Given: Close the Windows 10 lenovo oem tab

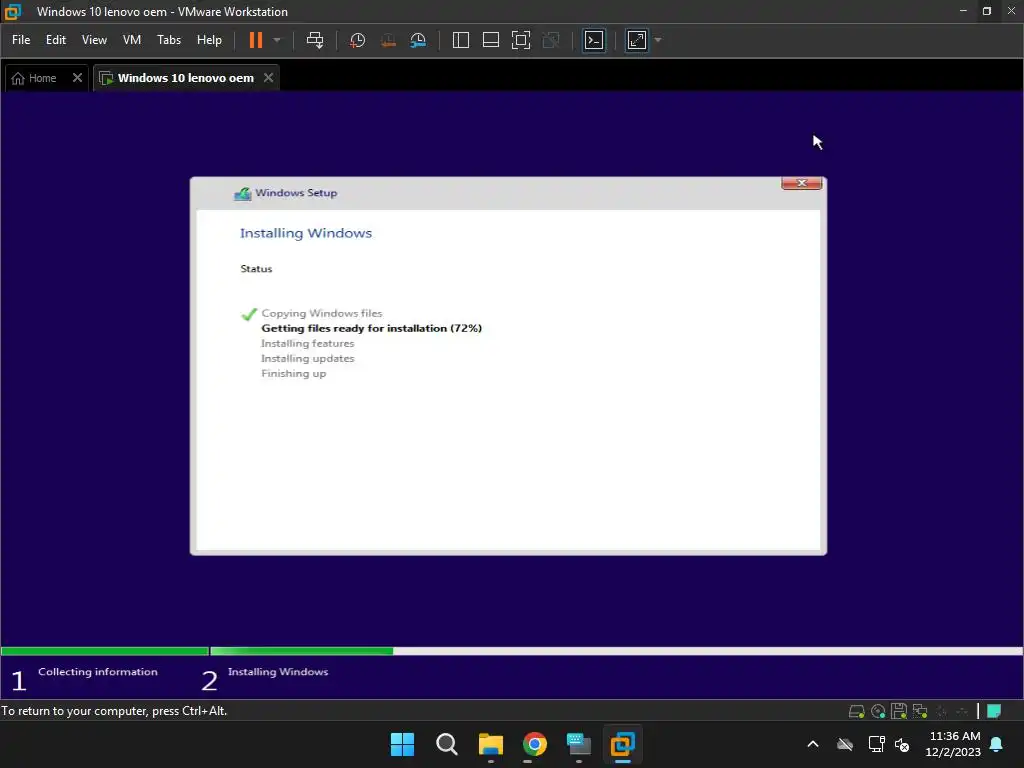Looking at the screenshot, I should pyautogui.click(x=268, y=78).
